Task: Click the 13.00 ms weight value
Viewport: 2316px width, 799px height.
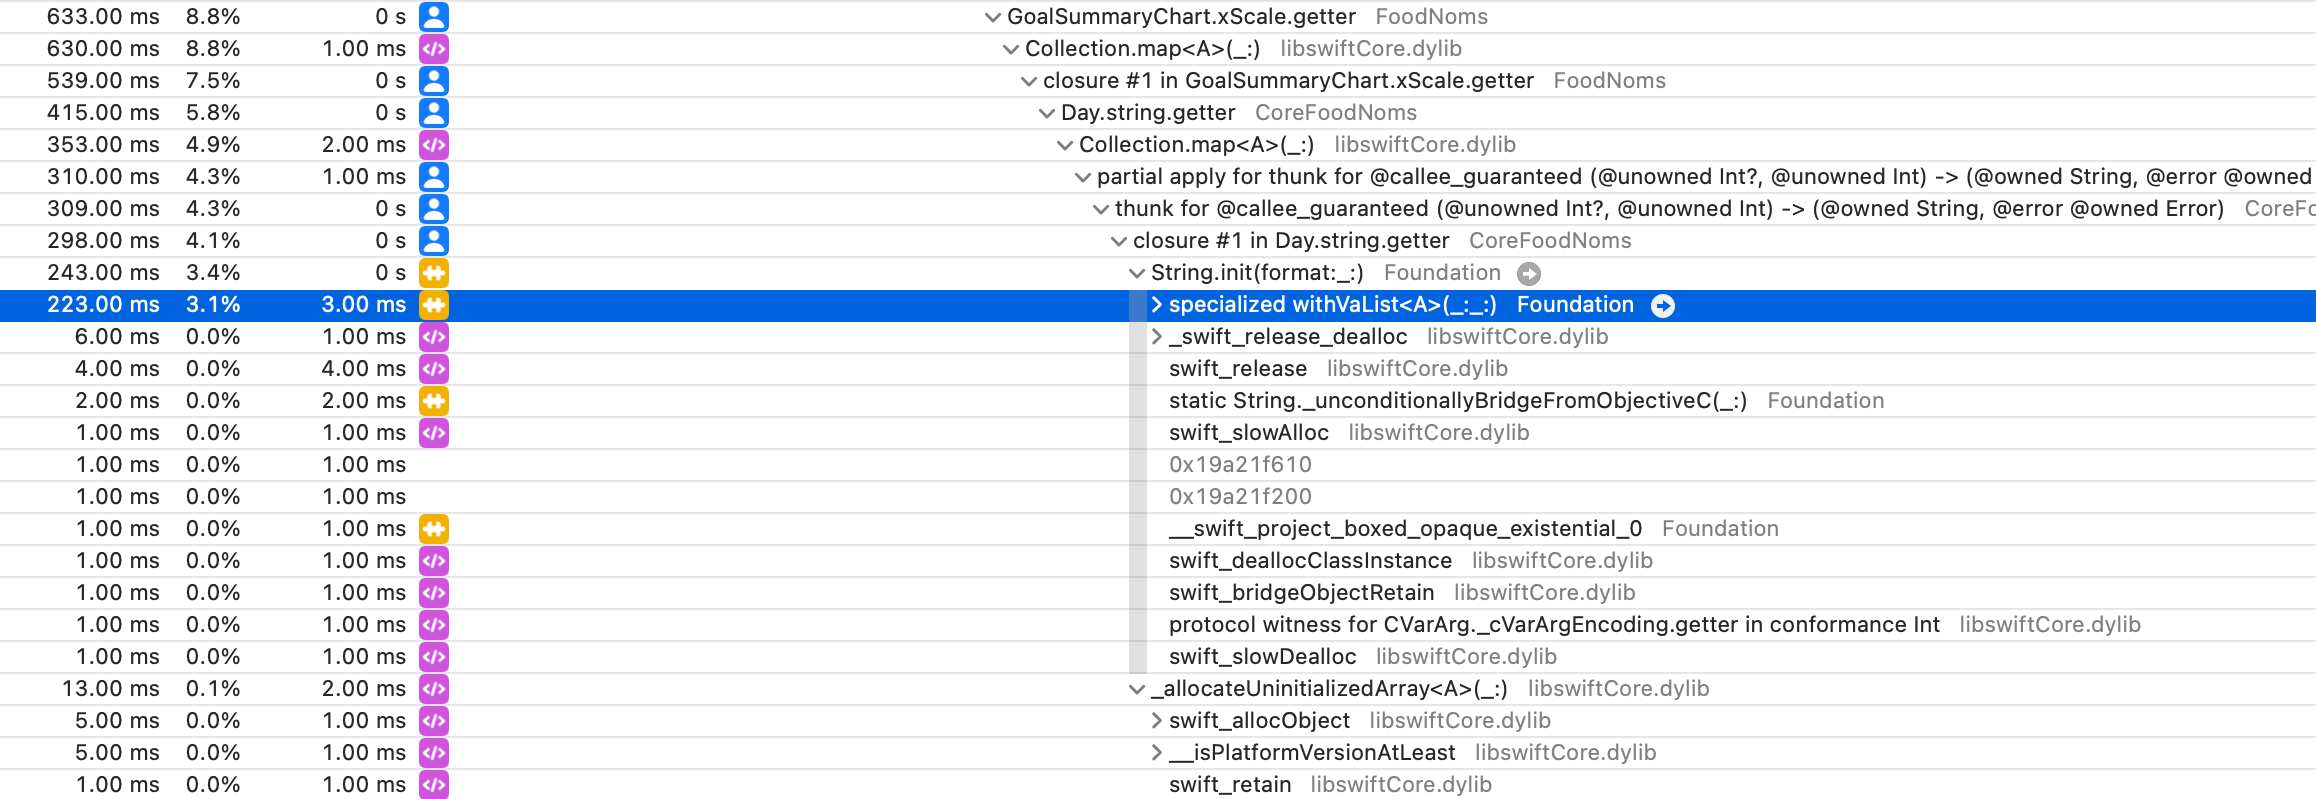Action: coord(111,689)
